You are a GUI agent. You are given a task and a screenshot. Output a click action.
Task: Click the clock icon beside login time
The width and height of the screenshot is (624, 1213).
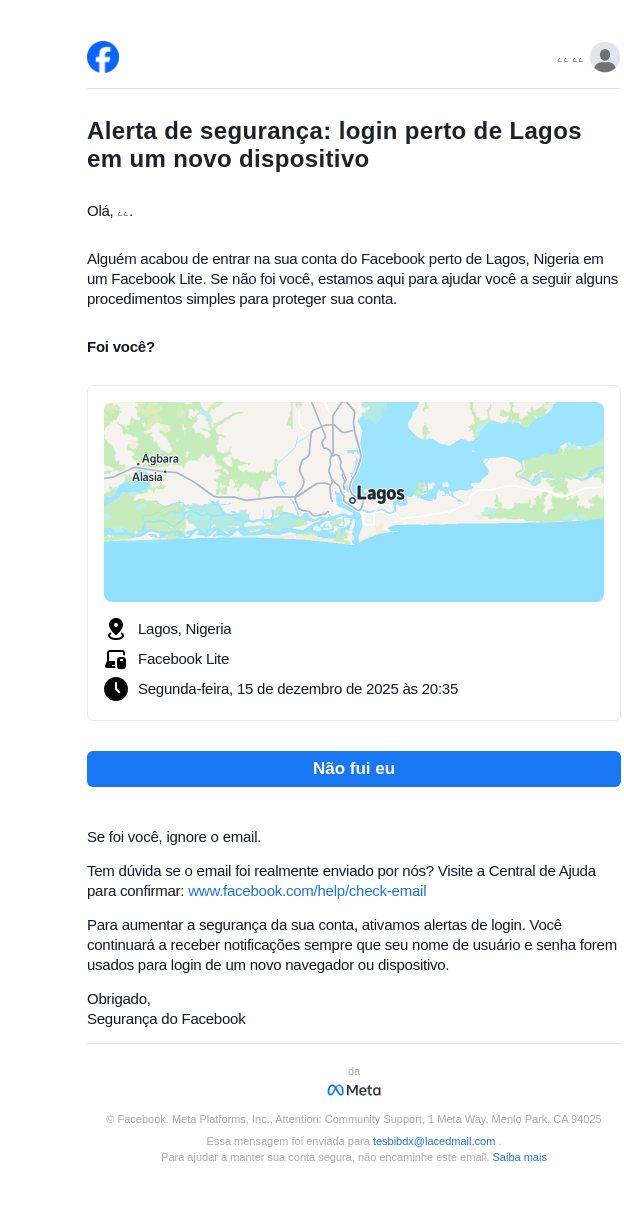click(116, 689)
